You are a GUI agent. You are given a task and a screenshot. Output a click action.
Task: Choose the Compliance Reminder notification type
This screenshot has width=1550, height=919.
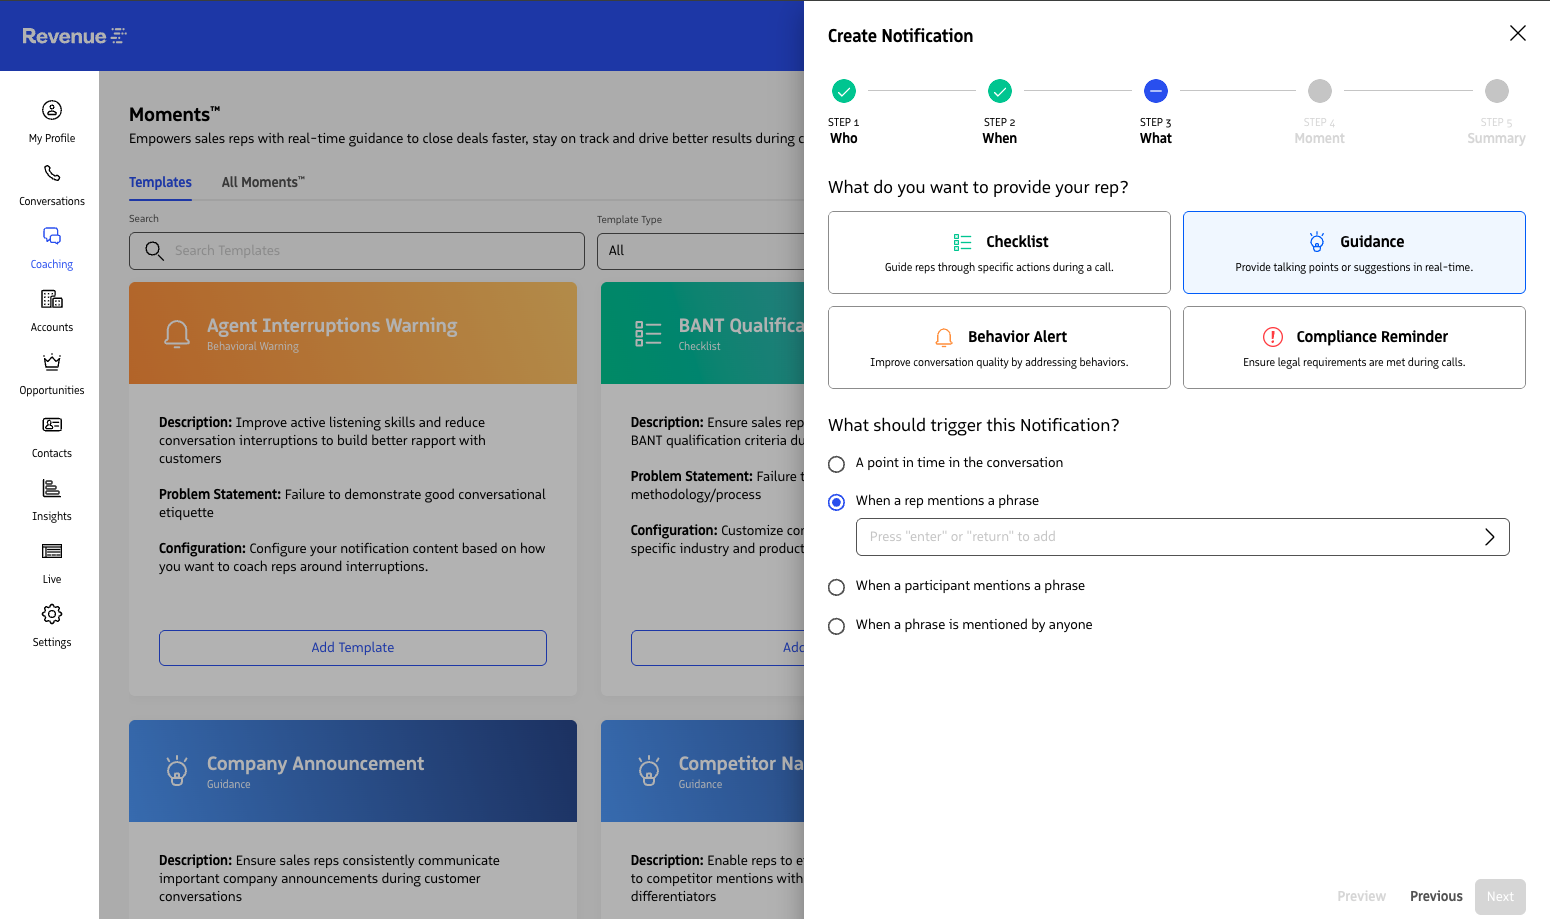pyautogui.click(x=1354, y=347)
